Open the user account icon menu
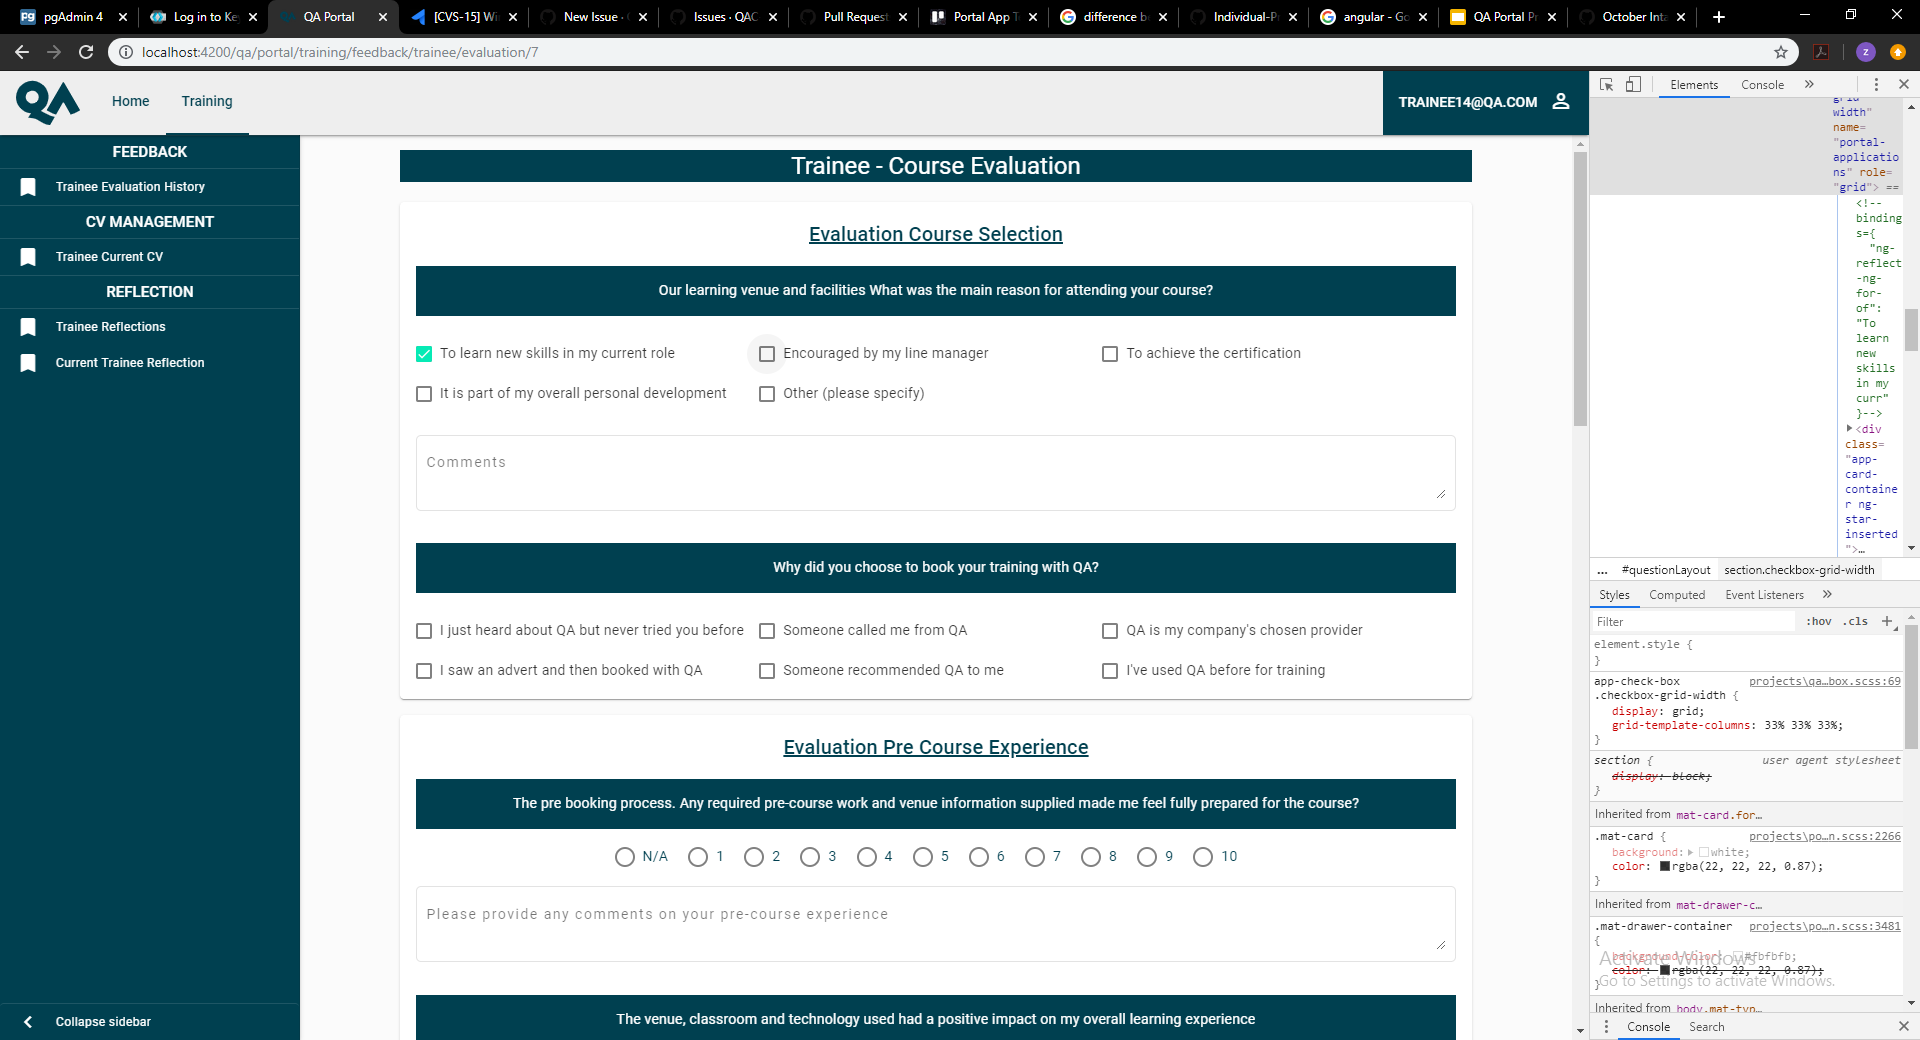Screen dimensions: 1920x1040 [1561, 102]
